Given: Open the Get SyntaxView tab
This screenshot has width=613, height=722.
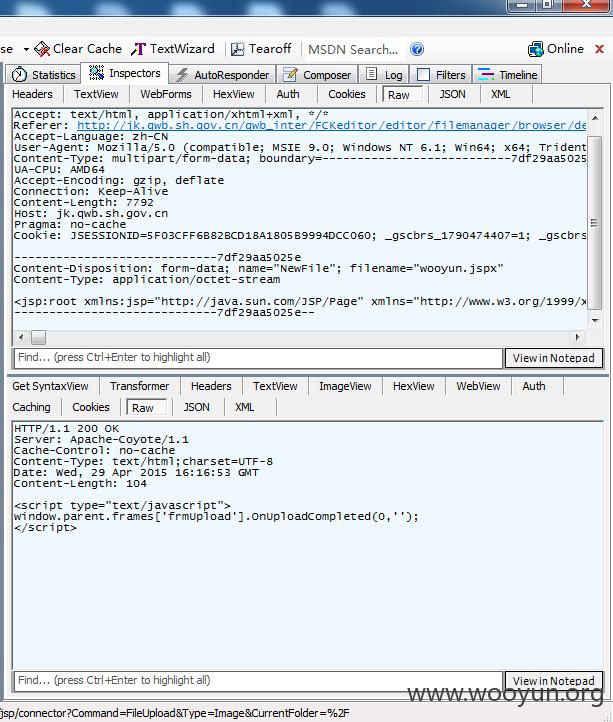Looking at the screenshot, I should (50, 386).
